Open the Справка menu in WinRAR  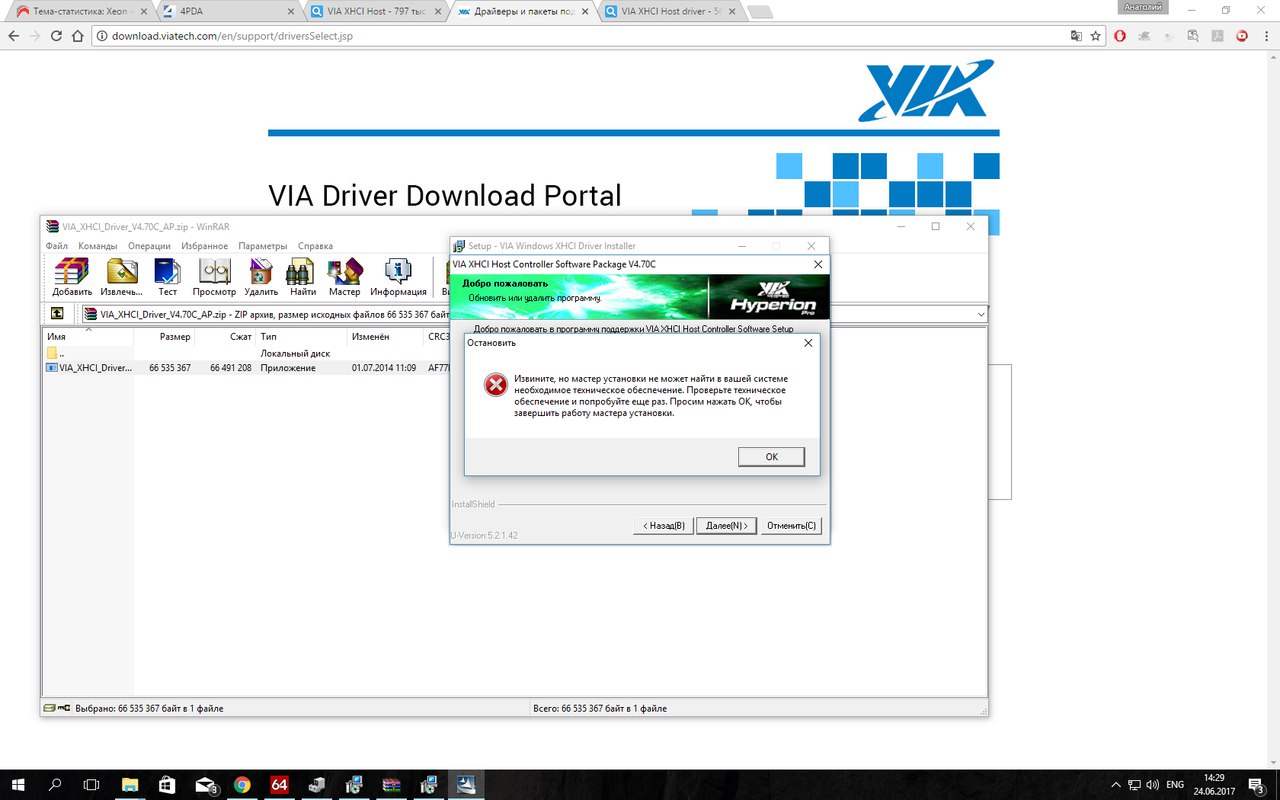point(316,246)
